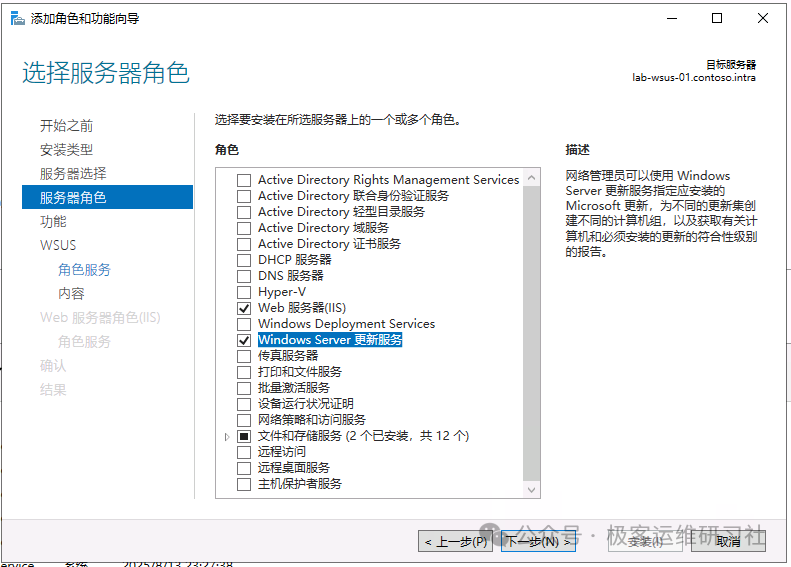Check the 远程桌面服务 checkbox
This screenshot has height=567, width=791.
[x=244, y=469]
